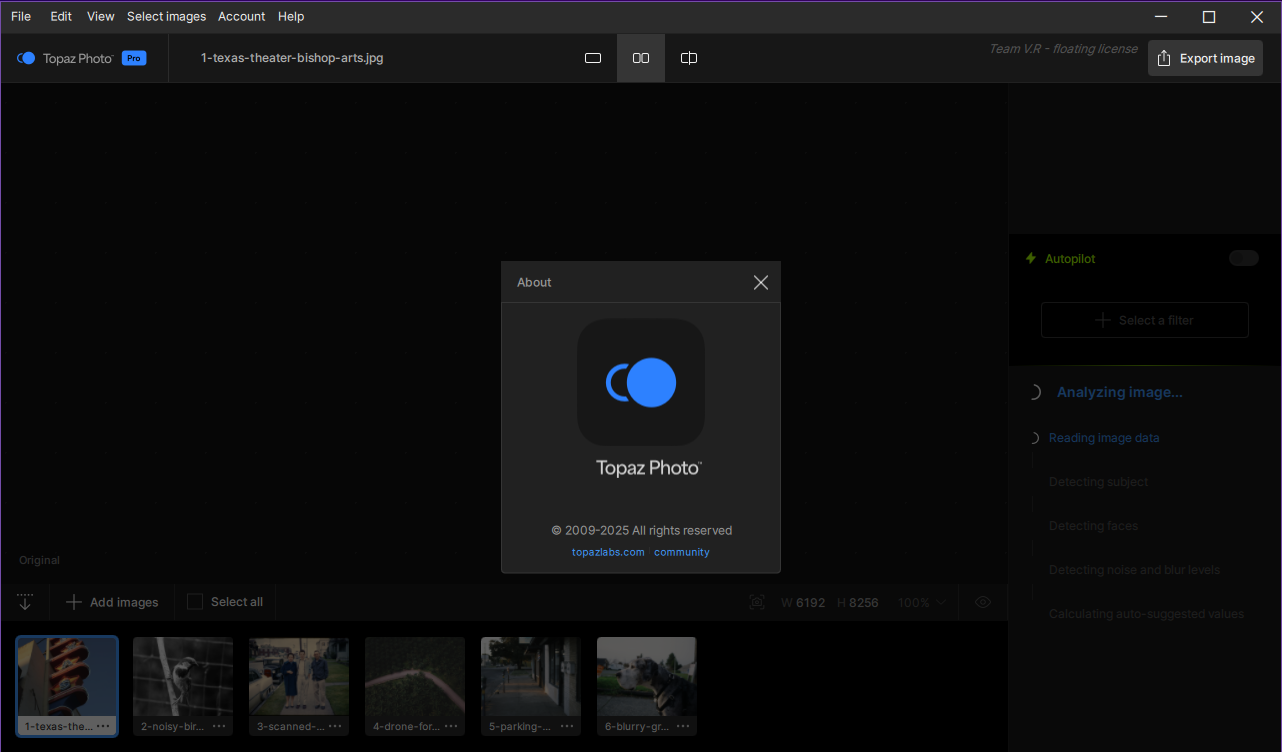Maximize the Topaz Photo window
The height and width of the screenshot is (752, 1282).
pyautogui.click(x=1209, y=16)
